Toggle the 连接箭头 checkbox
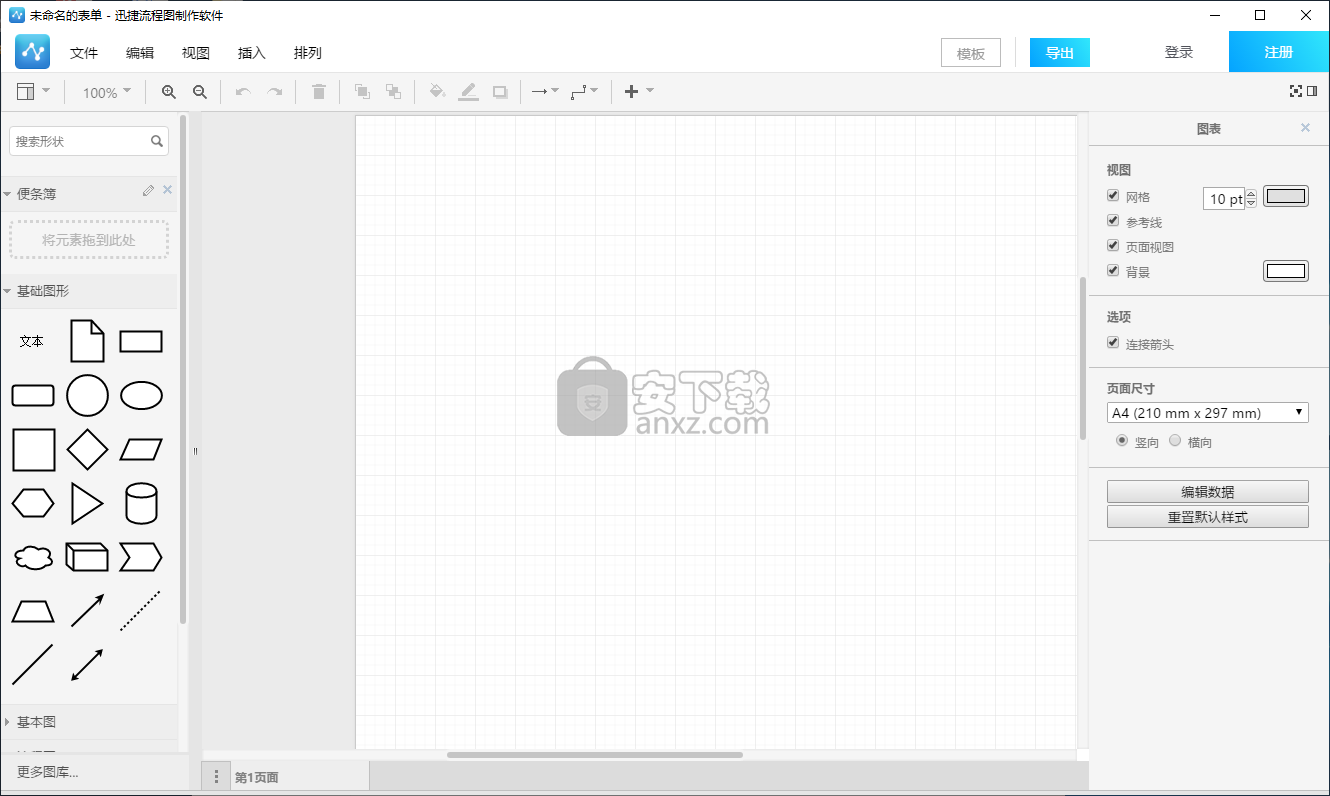1330x796 pixels. 1113,343
